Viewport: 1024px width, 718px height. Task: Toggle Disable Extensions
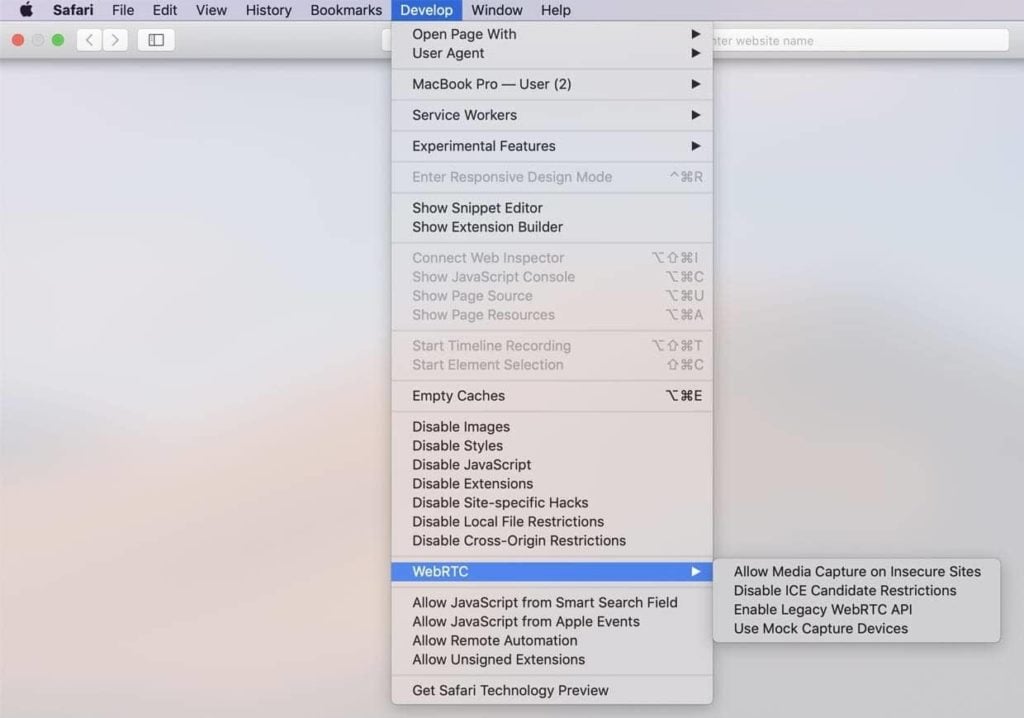point(552,483)
